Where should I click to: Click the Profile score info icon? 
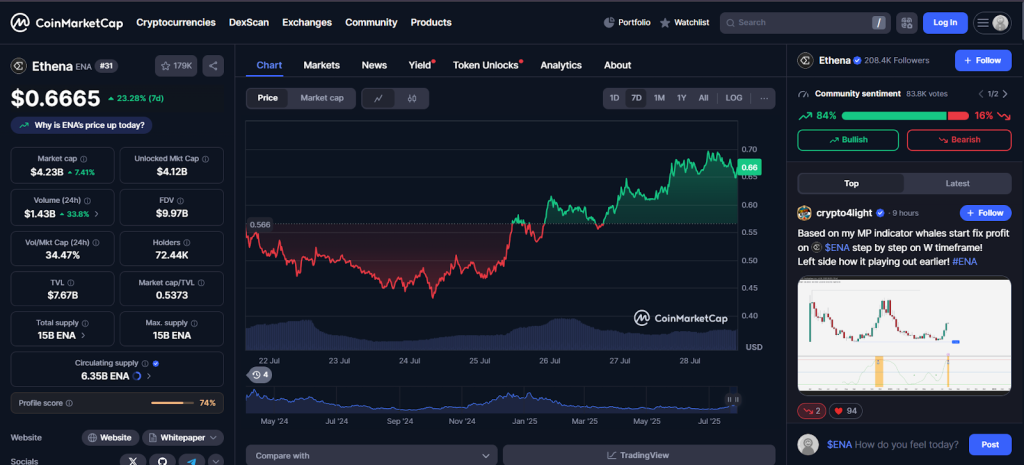click(69, 404)
